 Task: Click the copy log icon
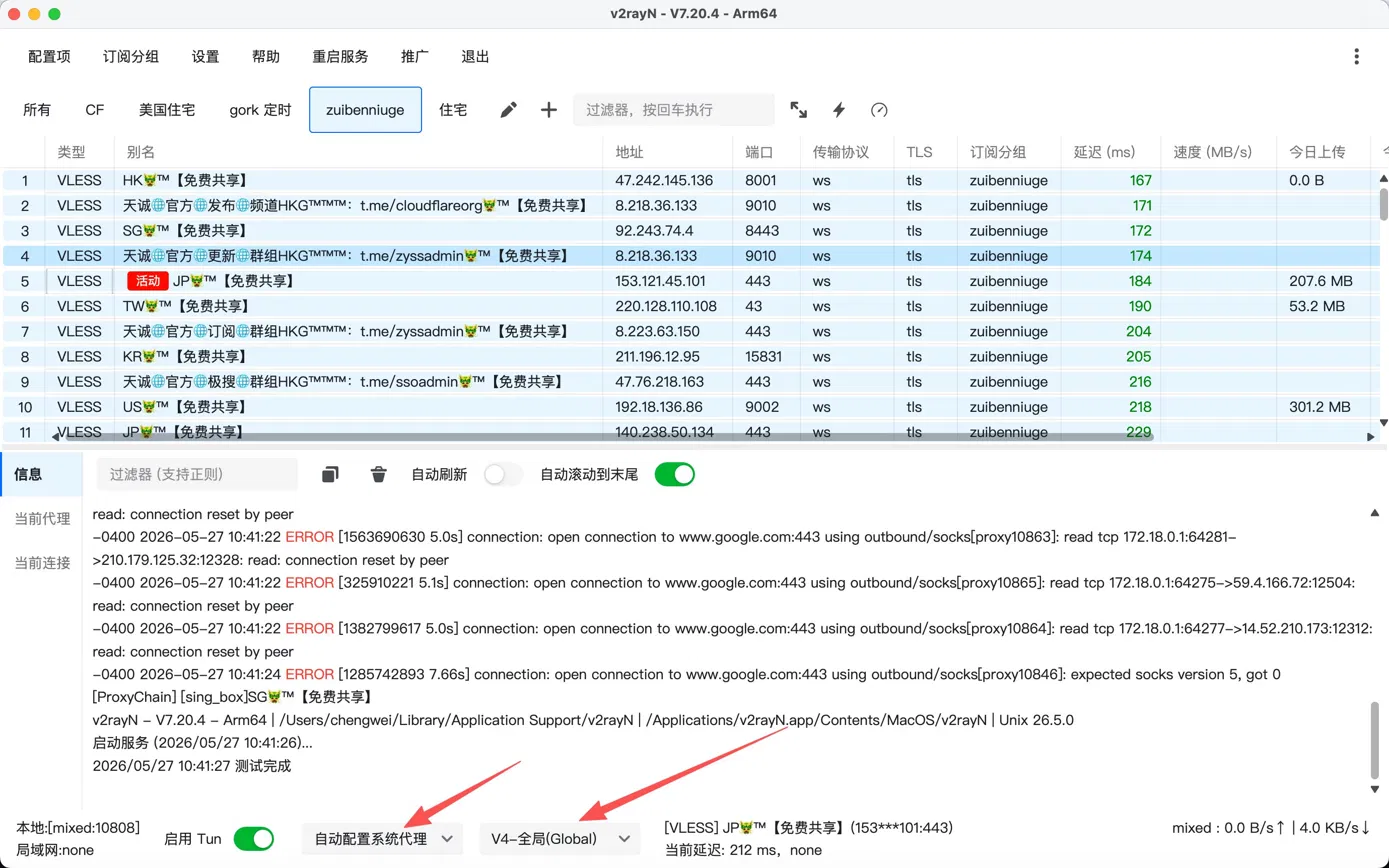click(330, 474)
